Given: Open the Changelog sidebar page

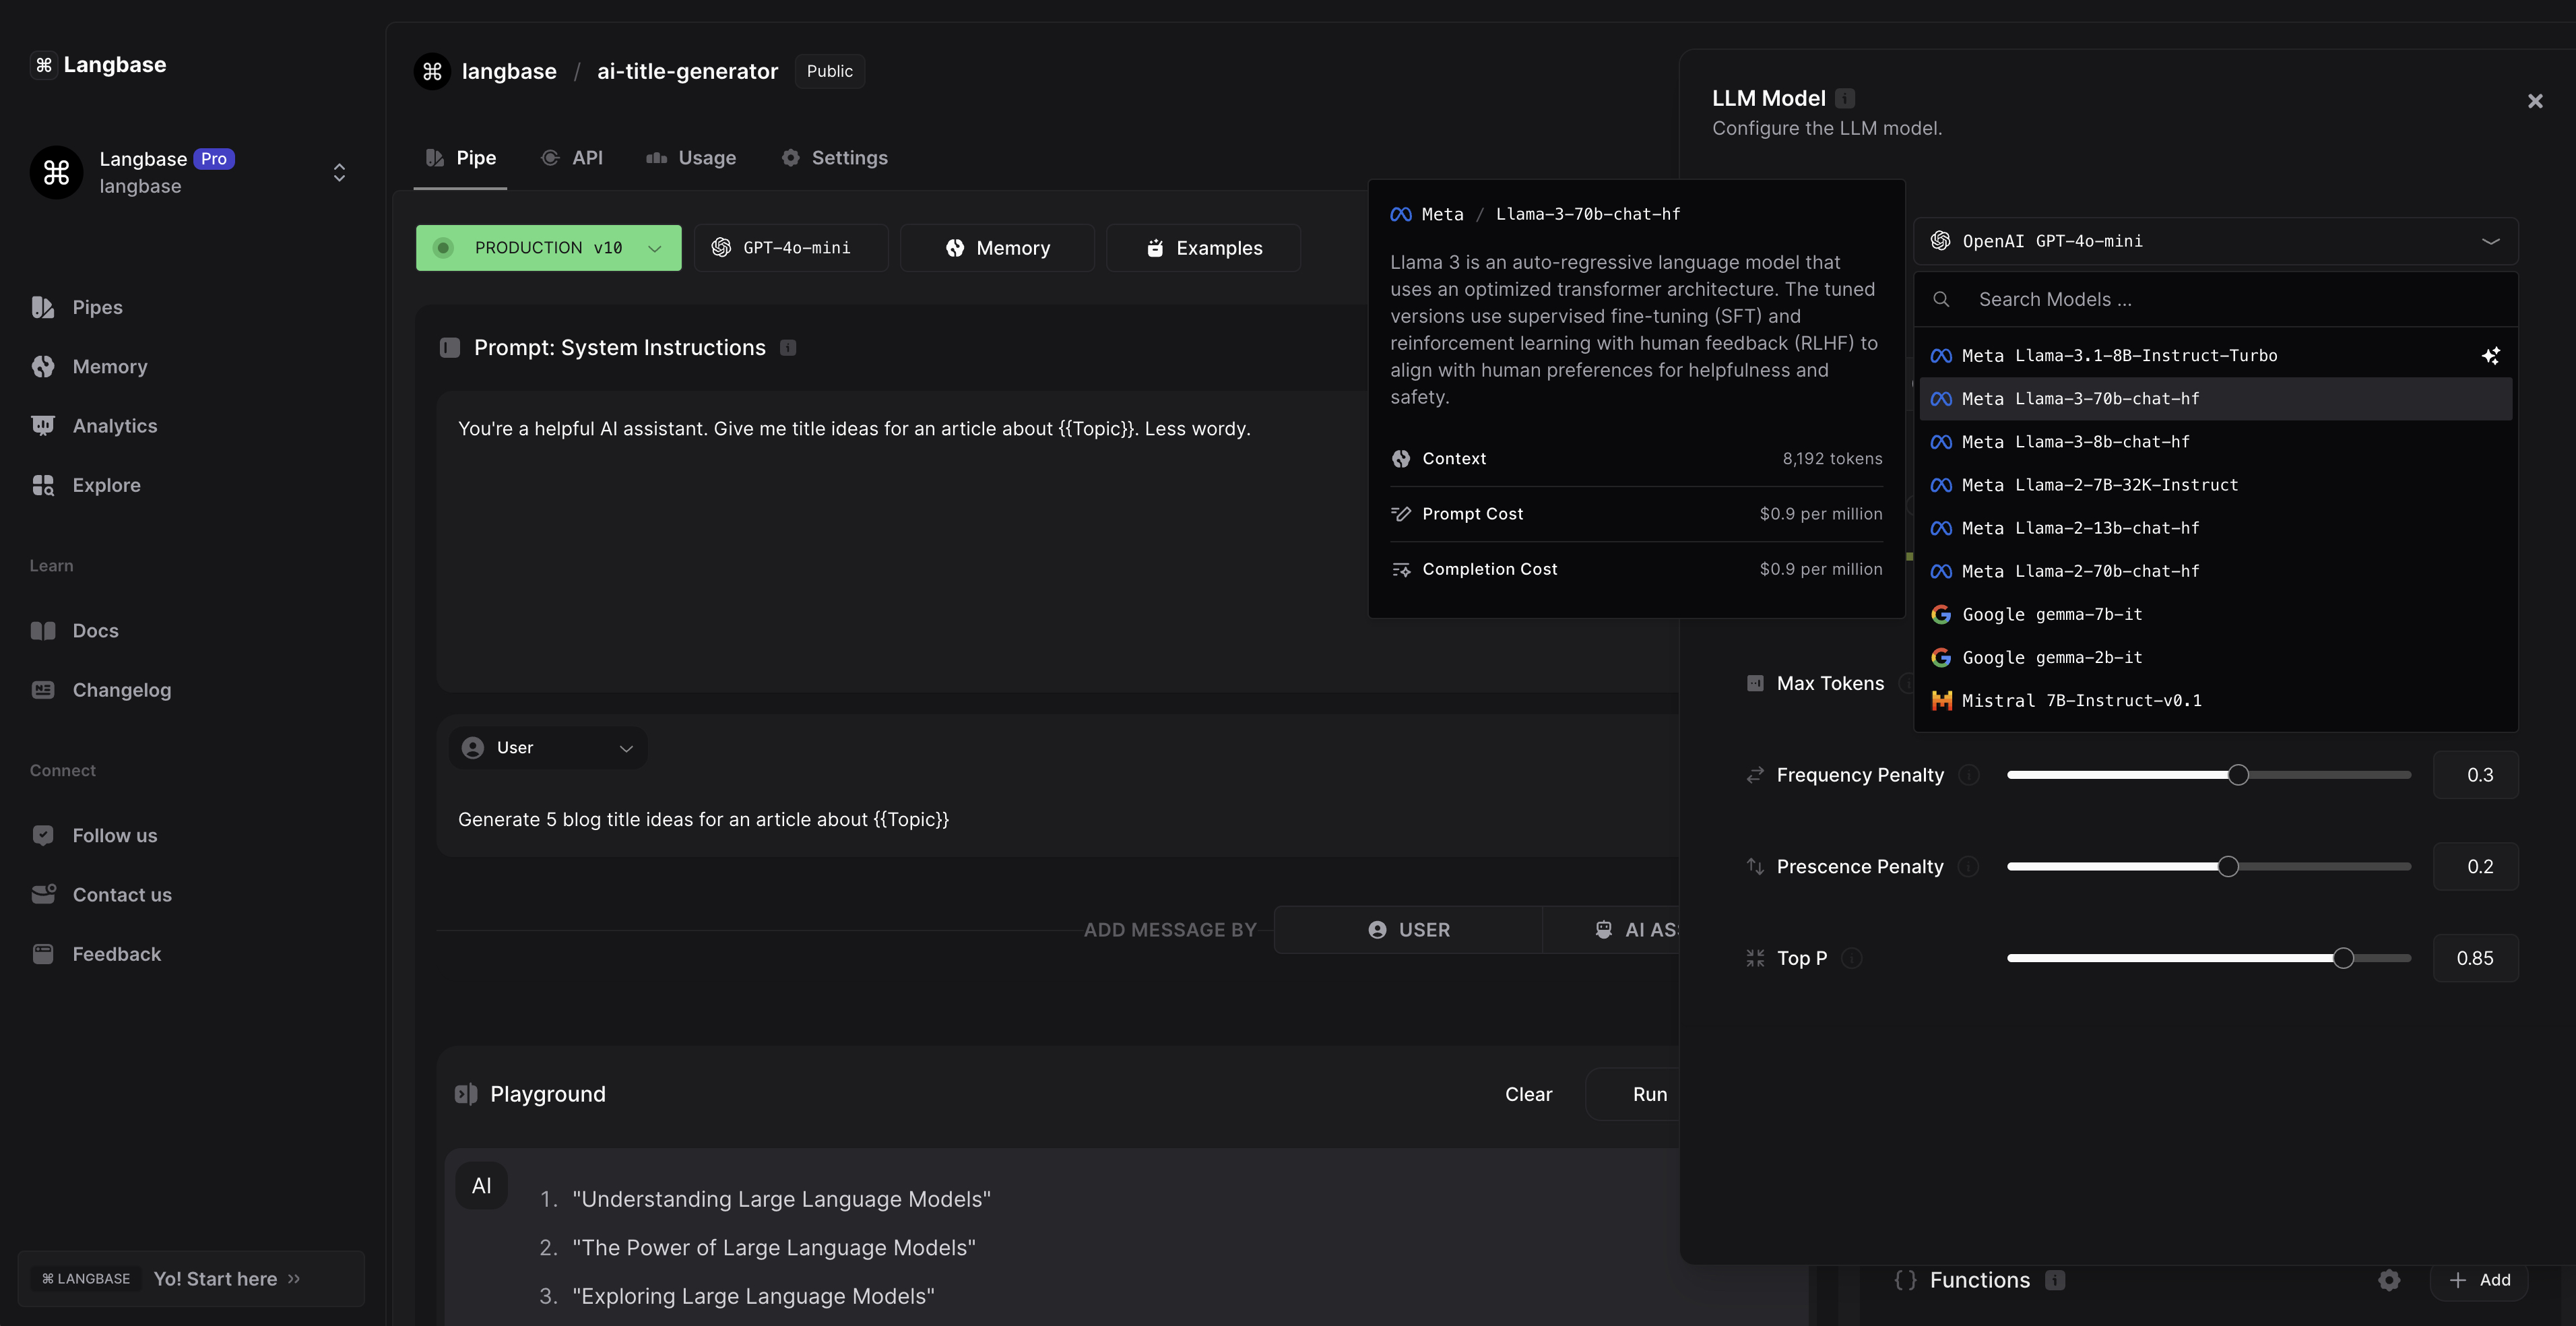Looking at the screenshot, I should click(121, 690).
